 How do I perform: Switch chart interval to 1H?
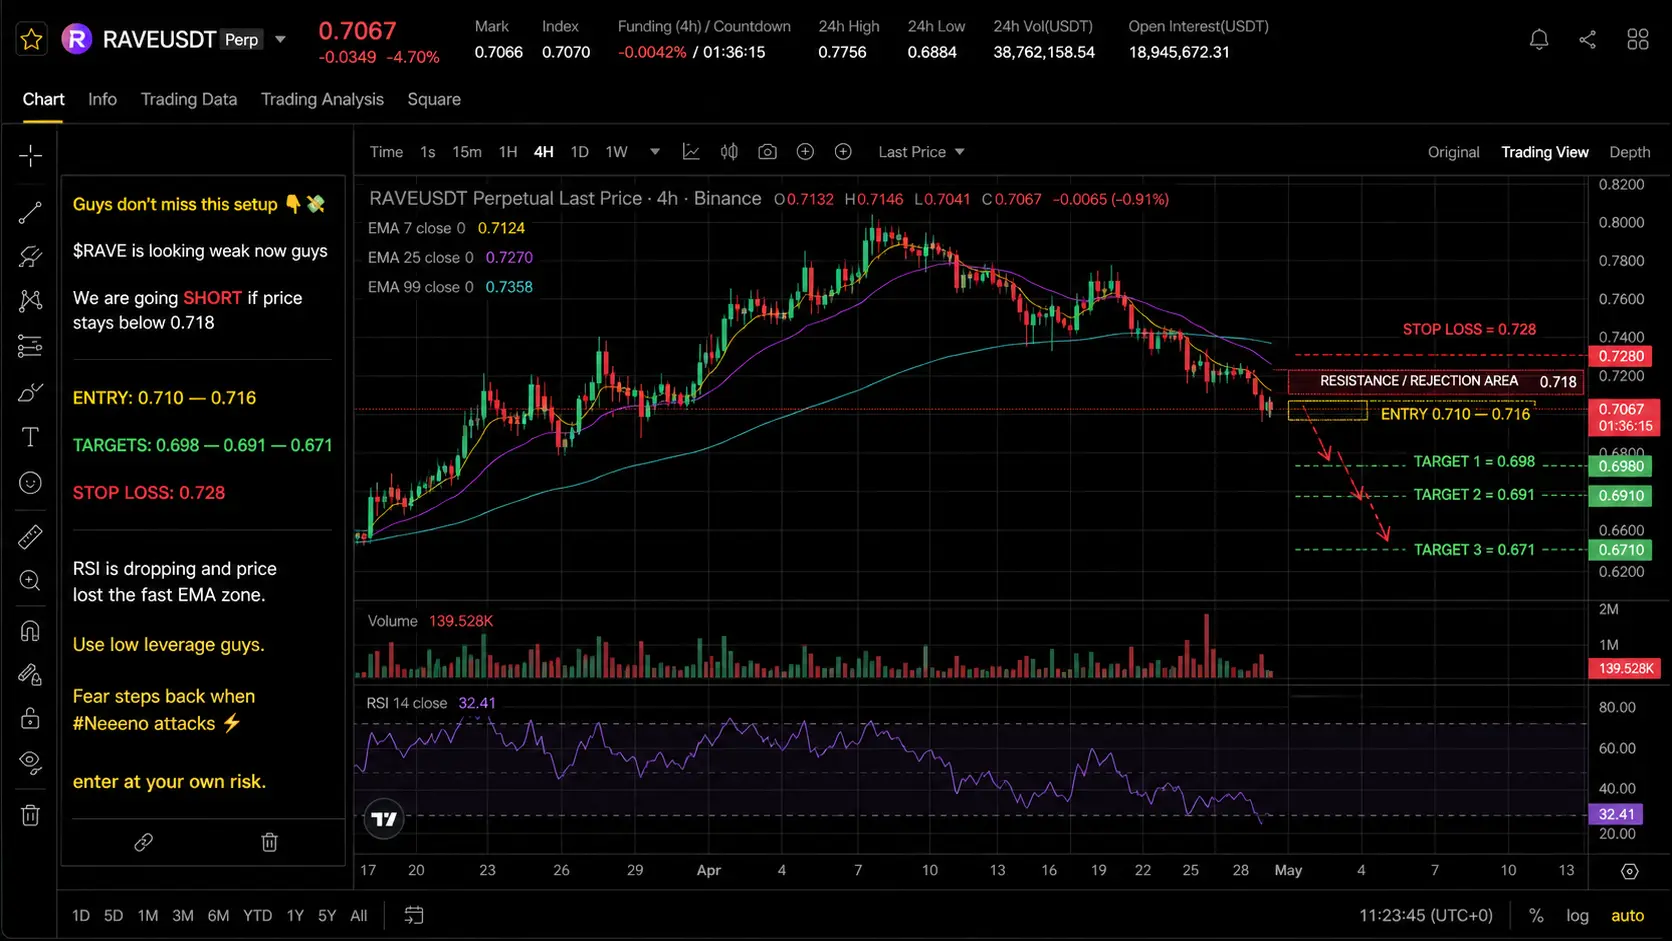pyautogui.click(x=508, y=152)
